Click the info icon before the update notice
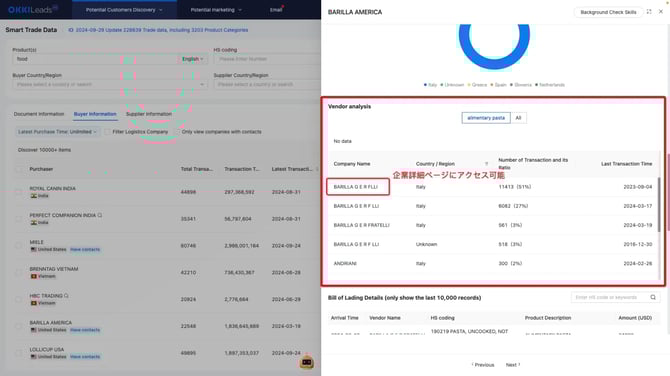 (x=71, y=30)
